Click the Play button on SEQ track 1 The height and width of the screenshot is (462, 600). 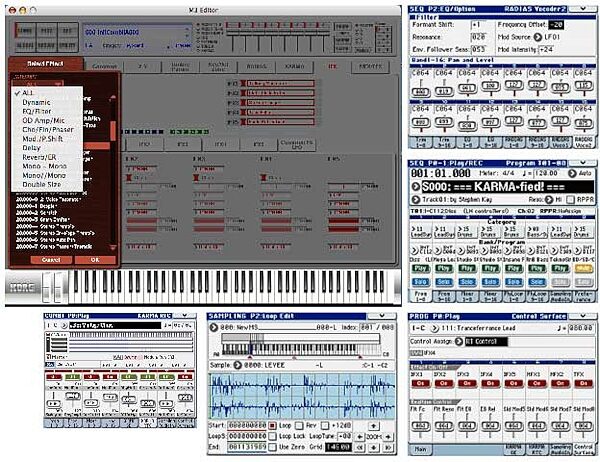420,269
